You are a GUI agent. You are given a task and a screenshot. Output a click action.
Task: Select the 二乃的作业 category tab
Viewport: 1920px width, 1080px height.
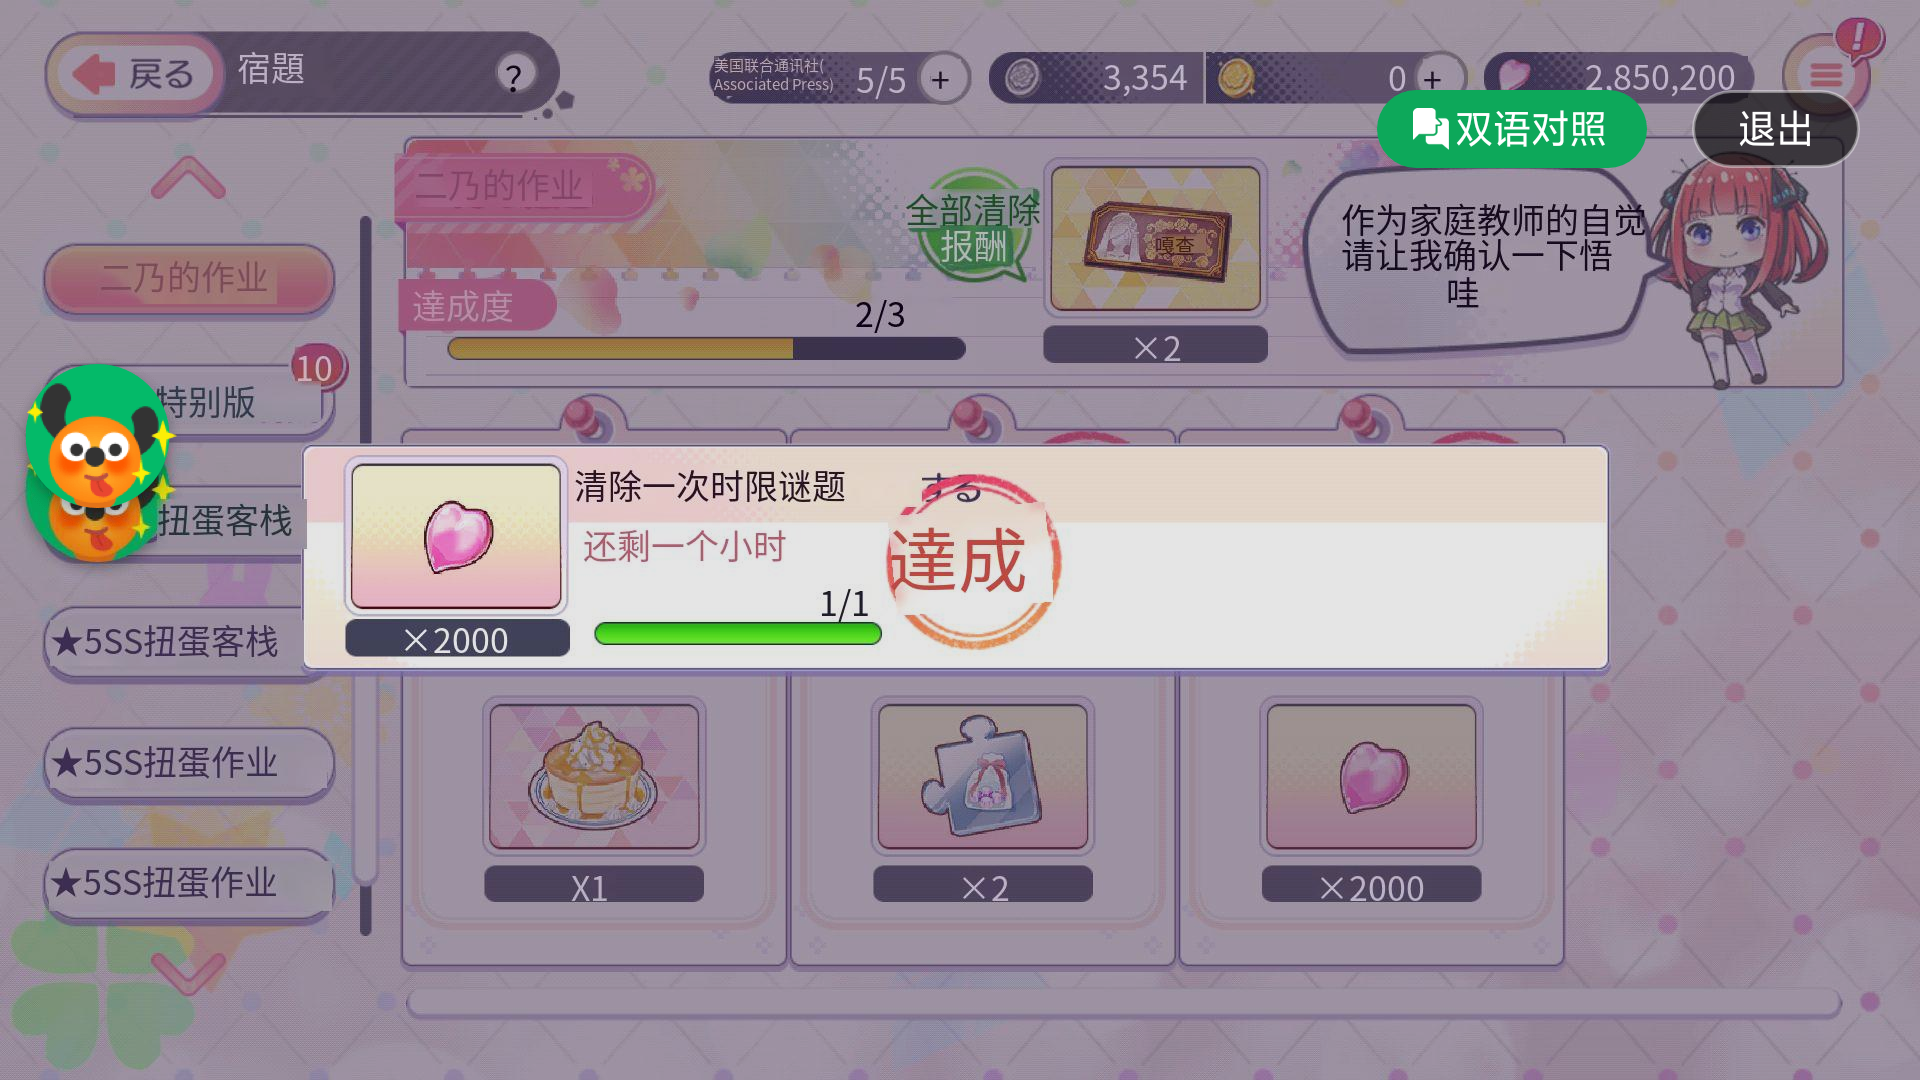188,279
